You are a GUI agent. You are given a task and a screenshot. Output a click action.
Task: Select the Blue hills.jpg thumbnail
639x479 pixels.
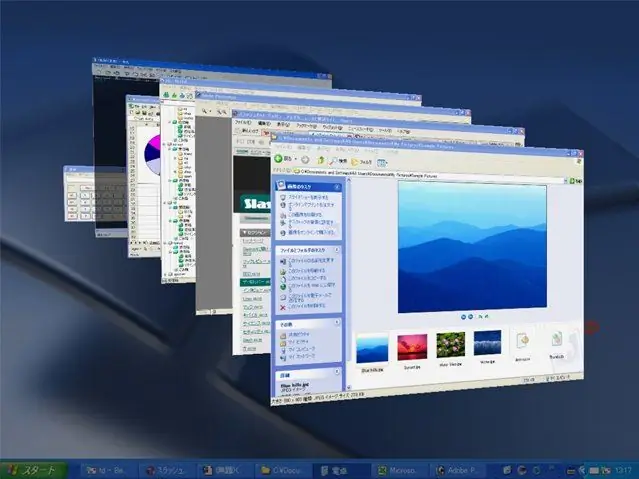(372, 349)
